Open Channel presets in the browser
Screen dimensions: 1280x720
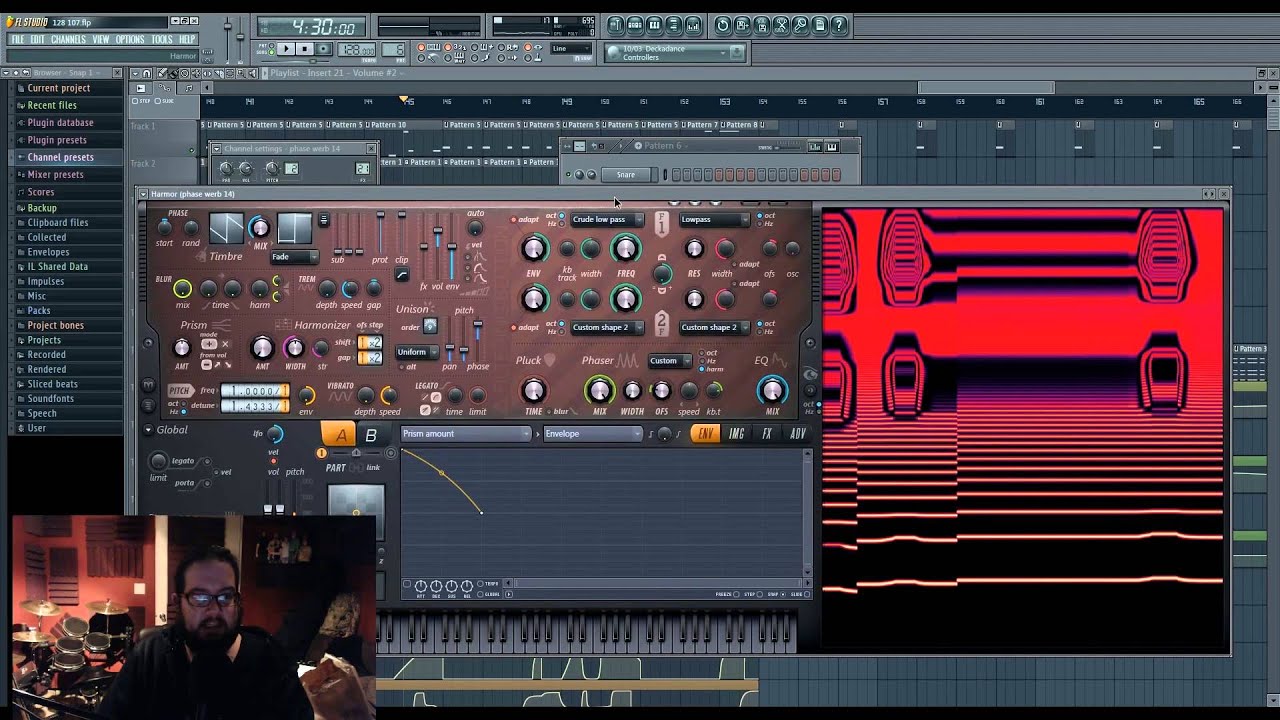(60, 157)
